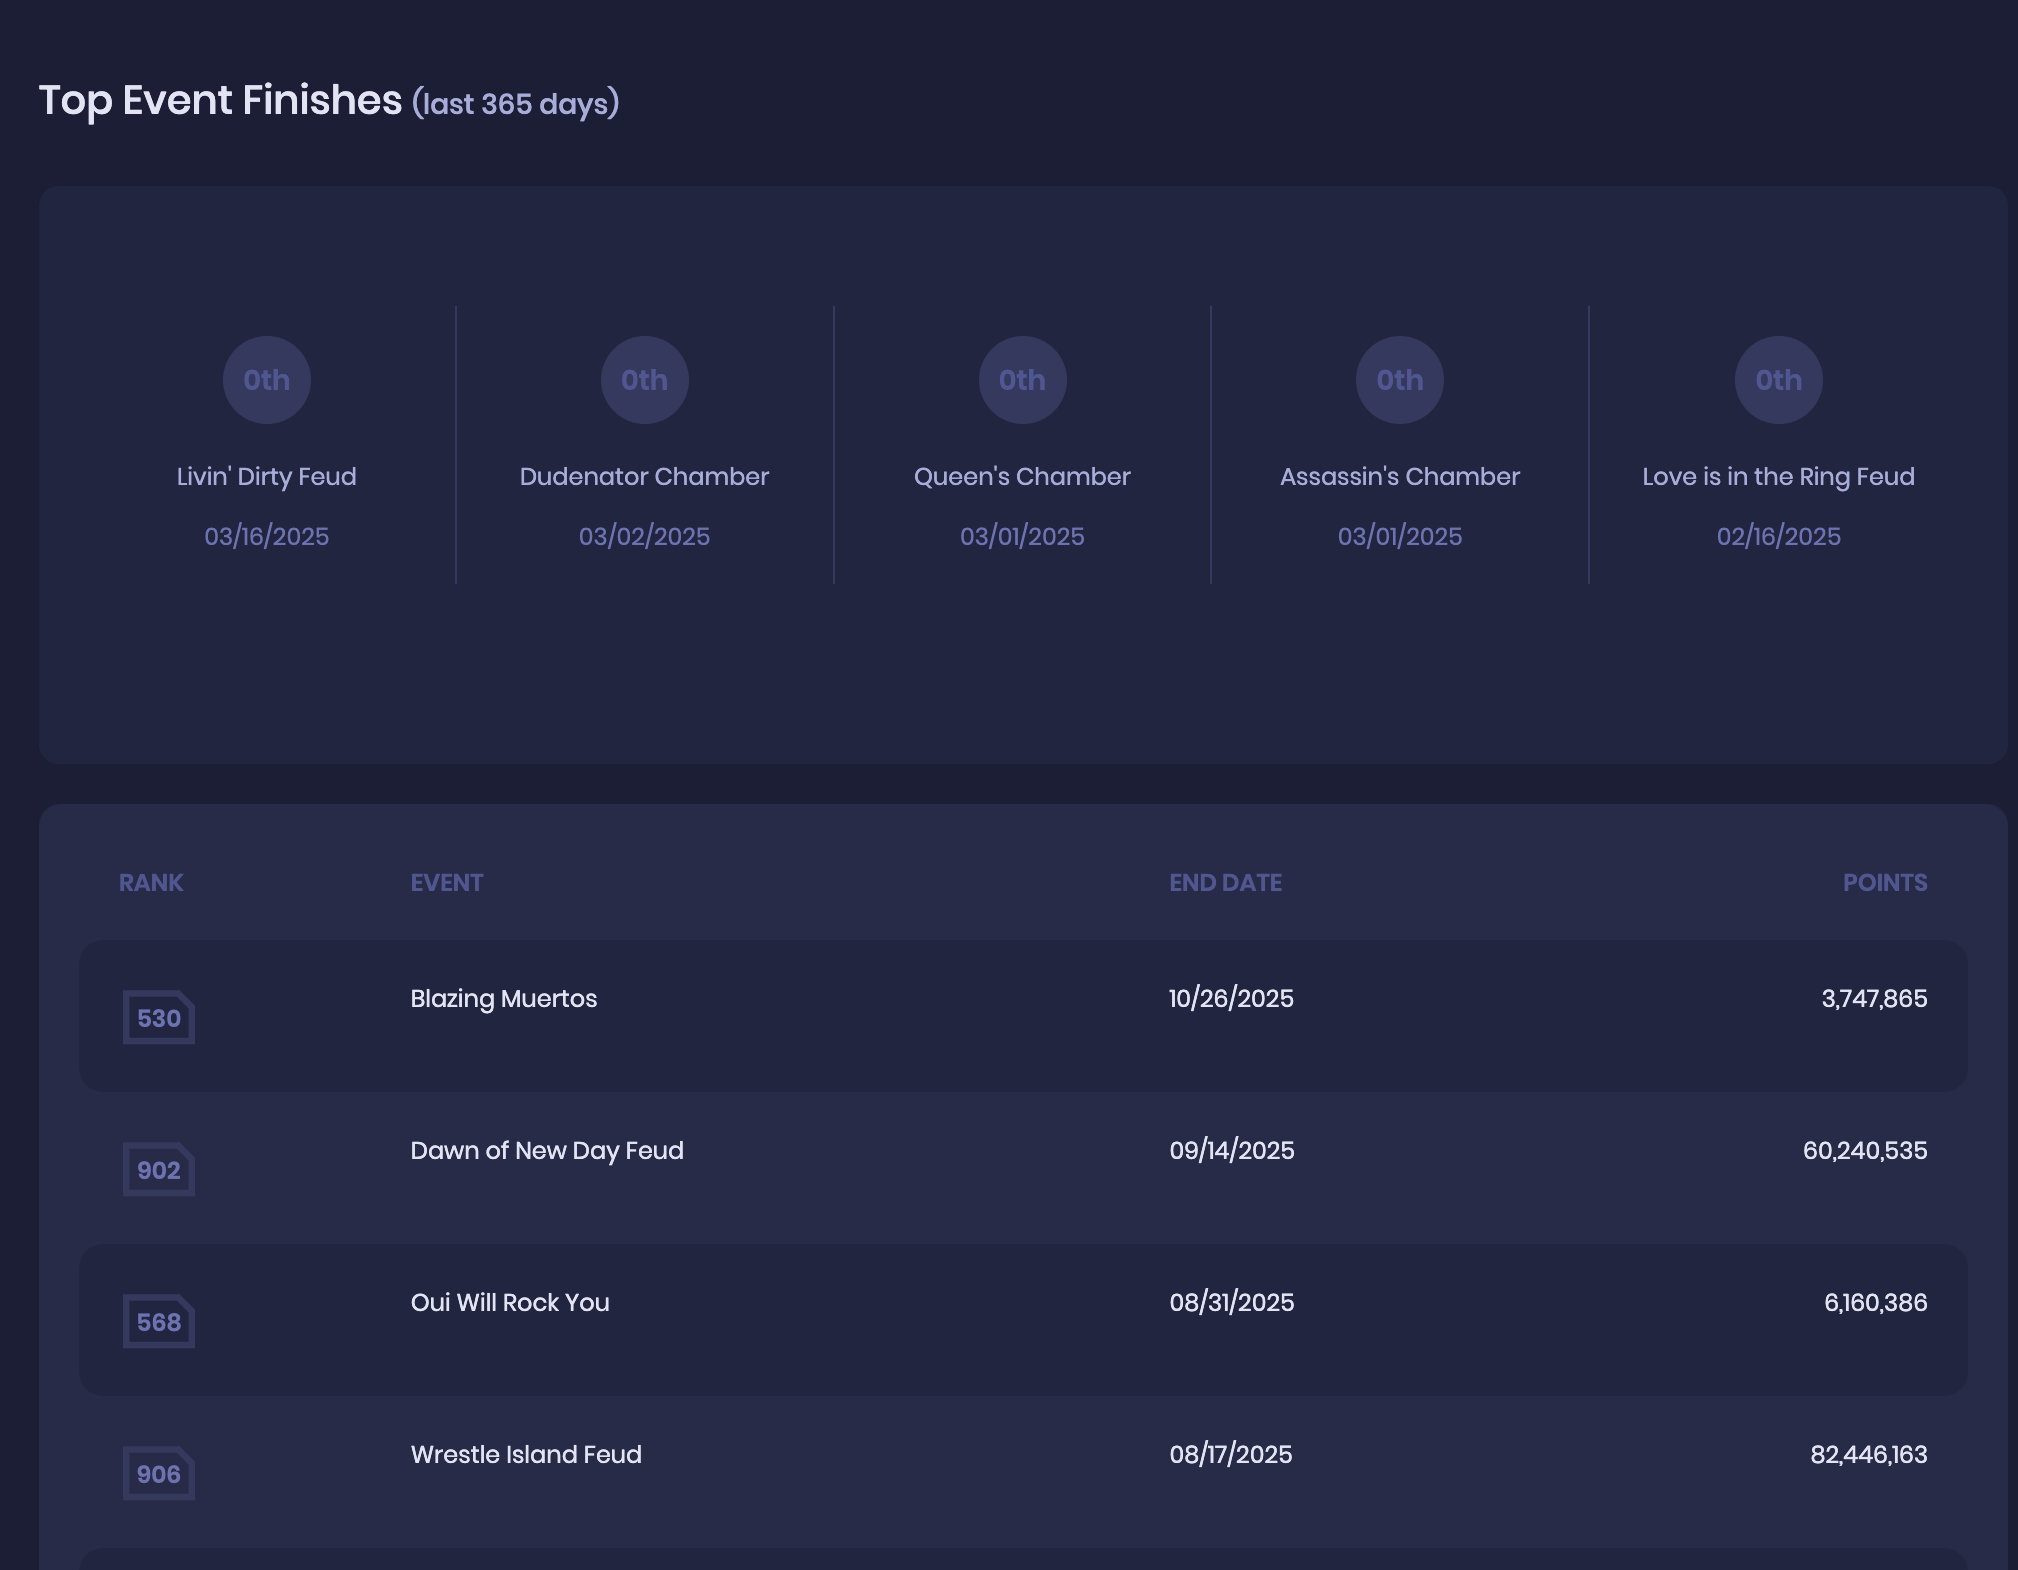Select the 0th badge above Queen's Chamber

[x=1023, y=380]
